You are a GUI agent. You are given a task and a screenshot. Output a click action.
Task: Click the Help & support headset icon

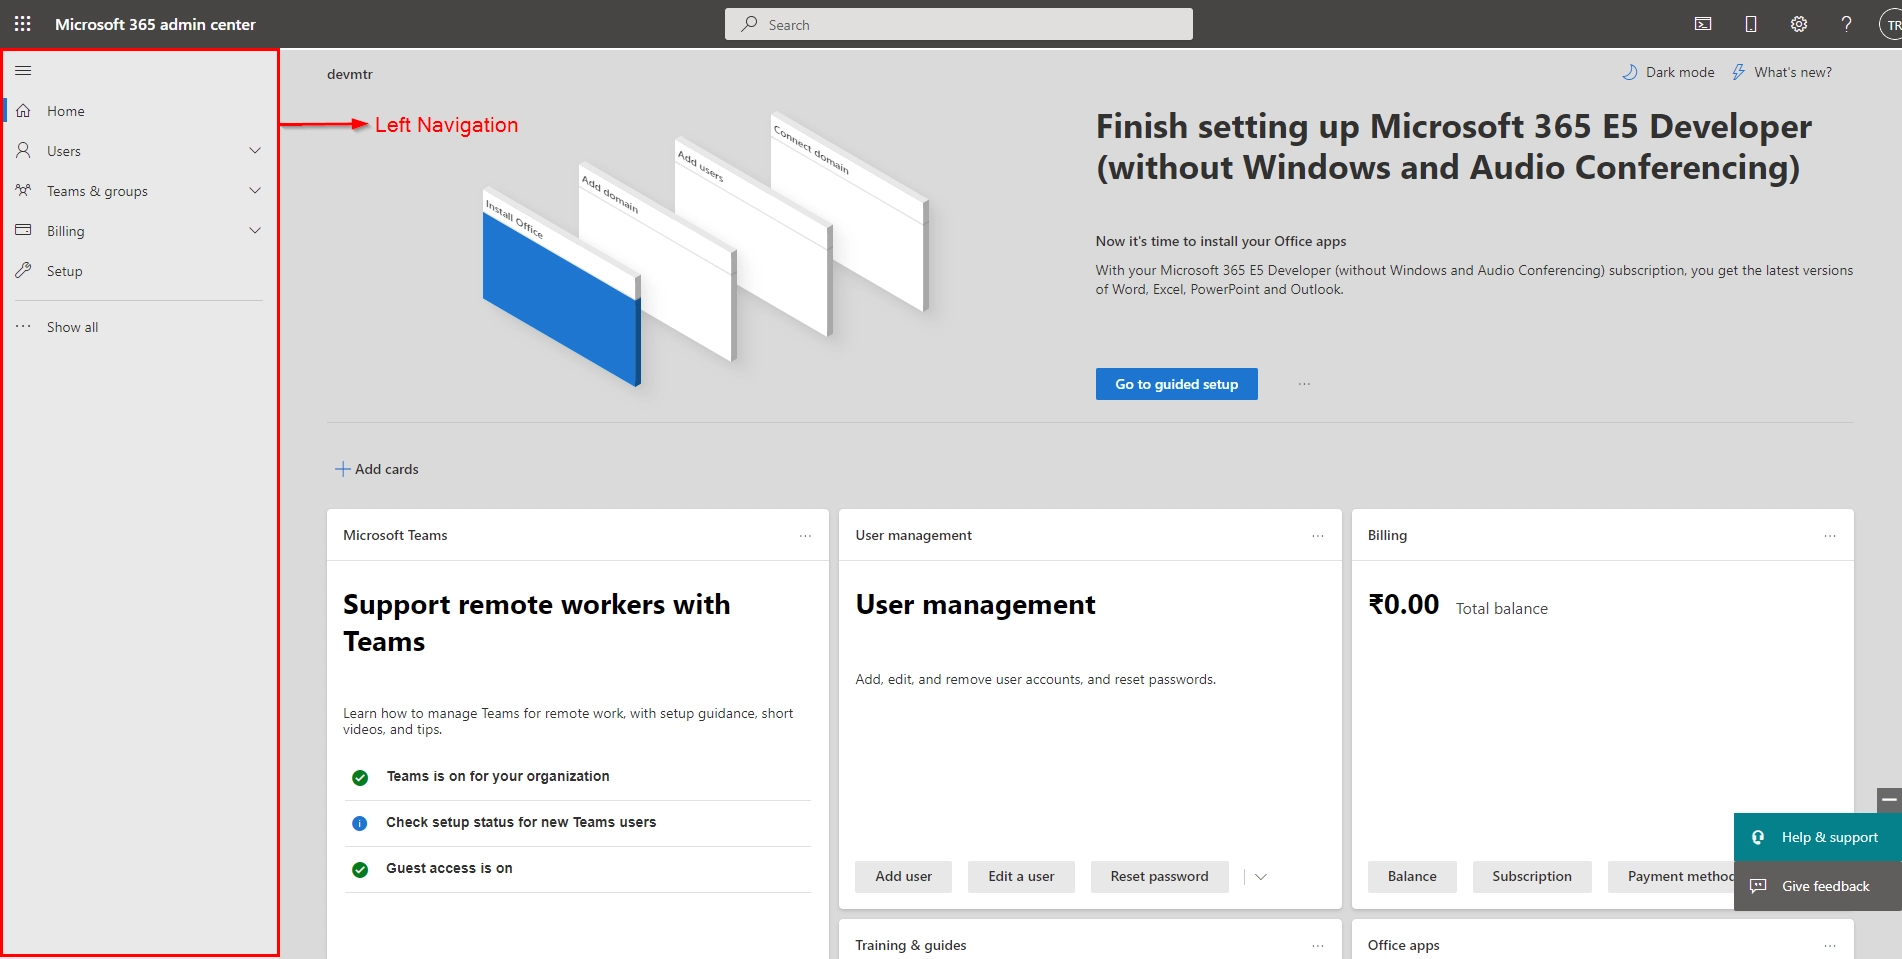[x=1758, y=837]
